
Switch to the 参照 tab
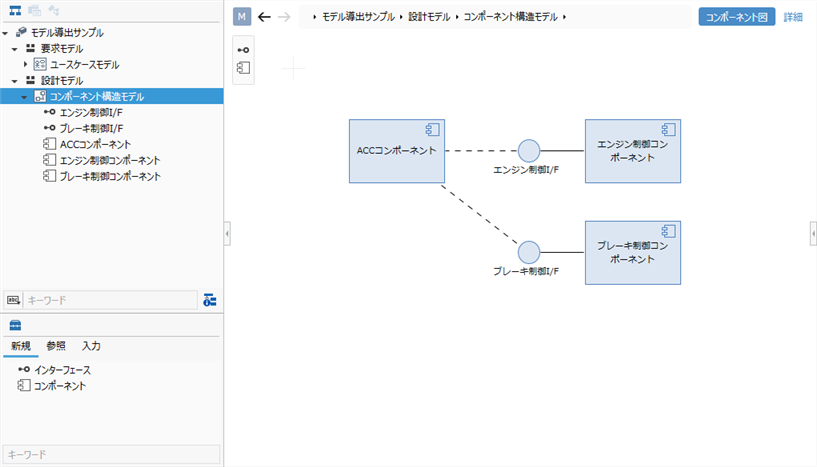(x=56, y=346)
